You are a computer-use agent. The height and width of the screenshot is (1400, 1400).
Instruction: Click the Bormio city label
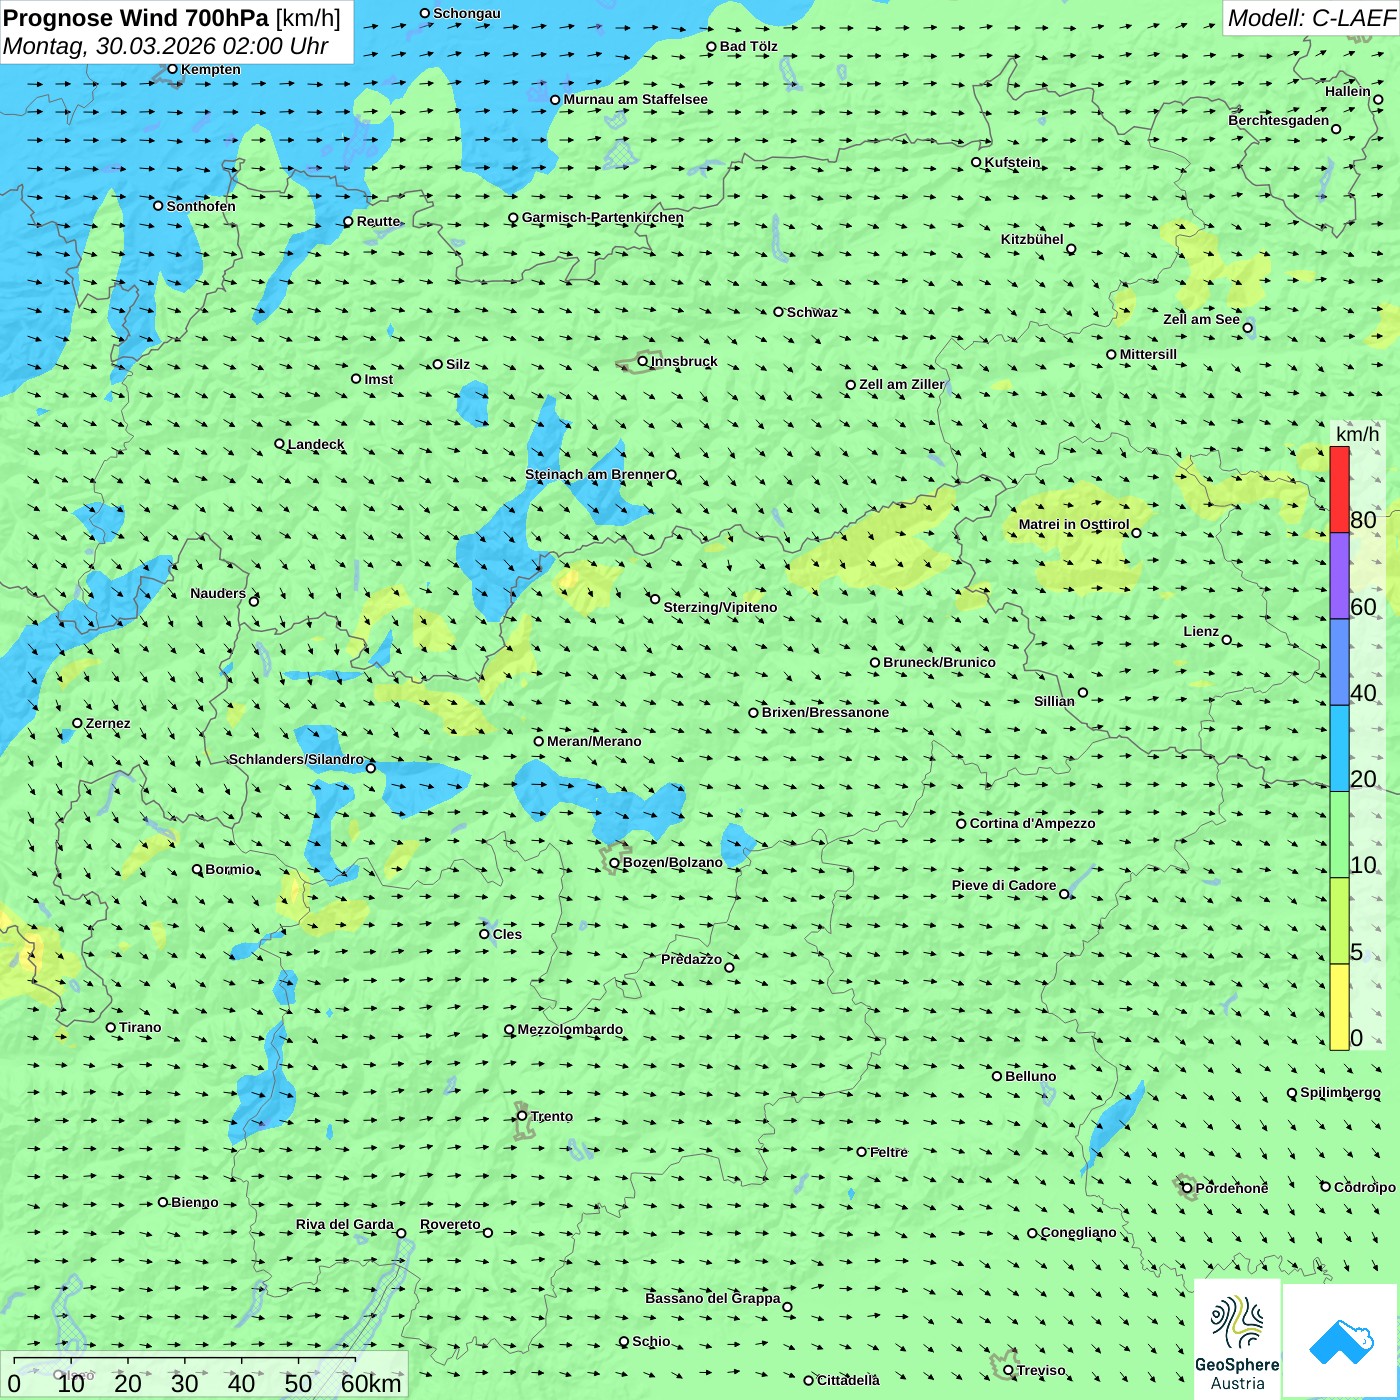point(230,869)
